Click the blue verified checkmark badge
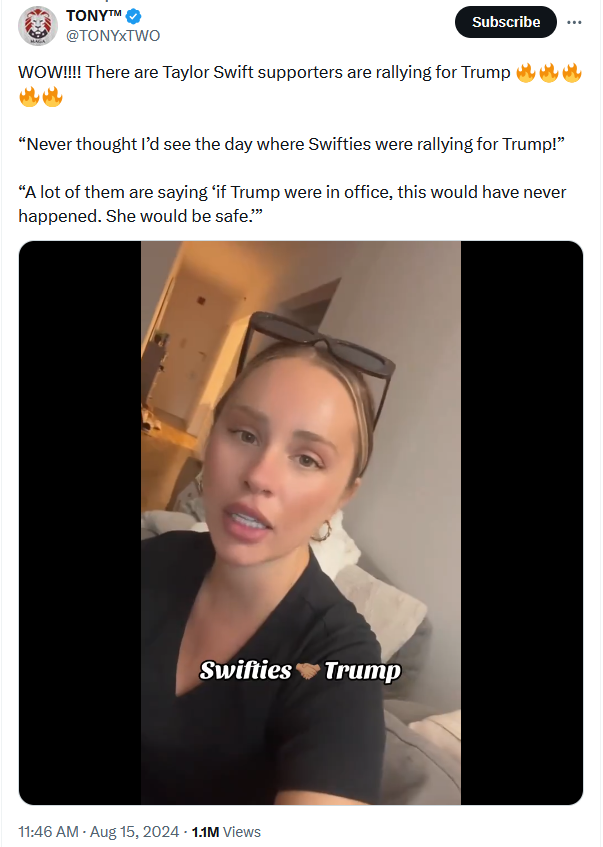The height and width of the screenshot is (847, 603). coord(133,16)
